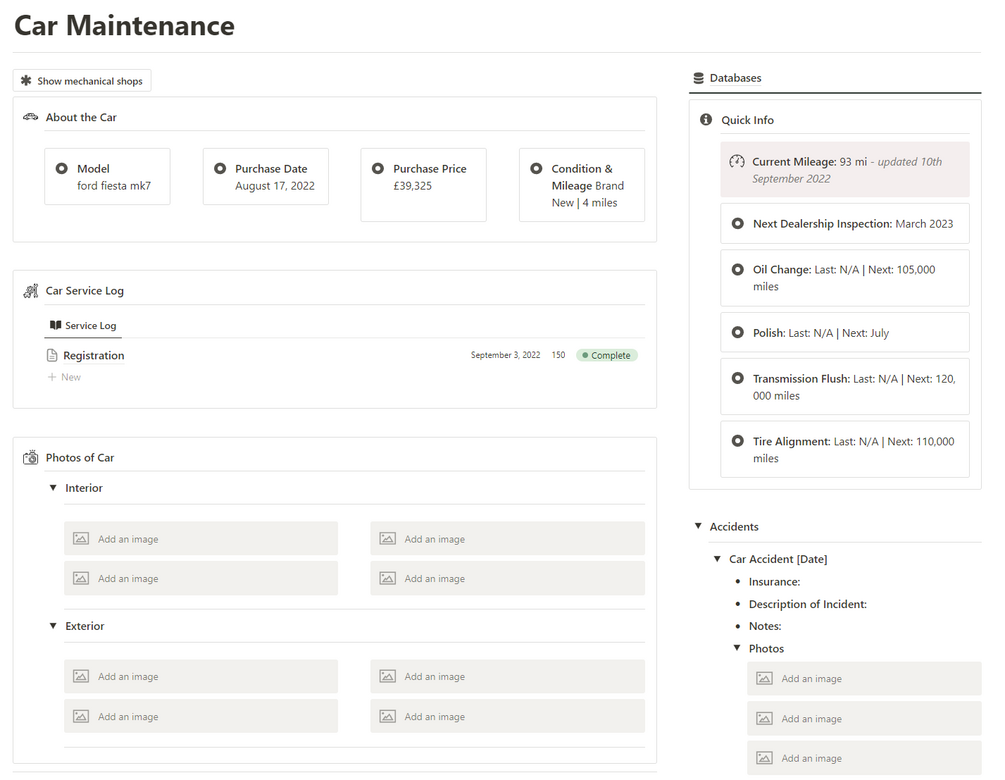Add a New service log entry
The height and width of the screenshot is (780, 1005).
70,377
